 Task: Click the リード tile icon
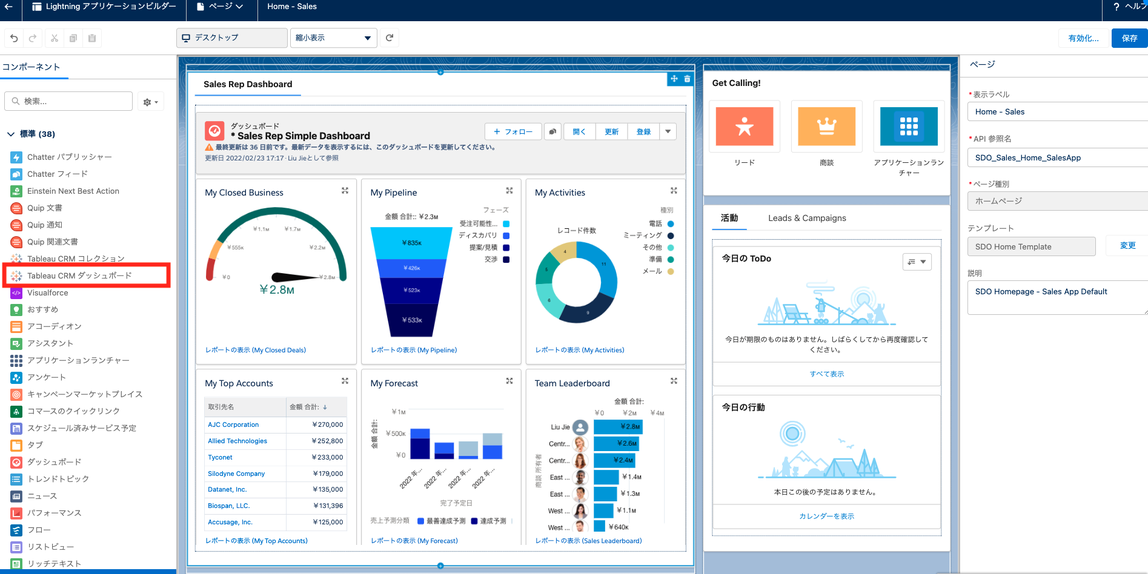[x=745, y=126]
